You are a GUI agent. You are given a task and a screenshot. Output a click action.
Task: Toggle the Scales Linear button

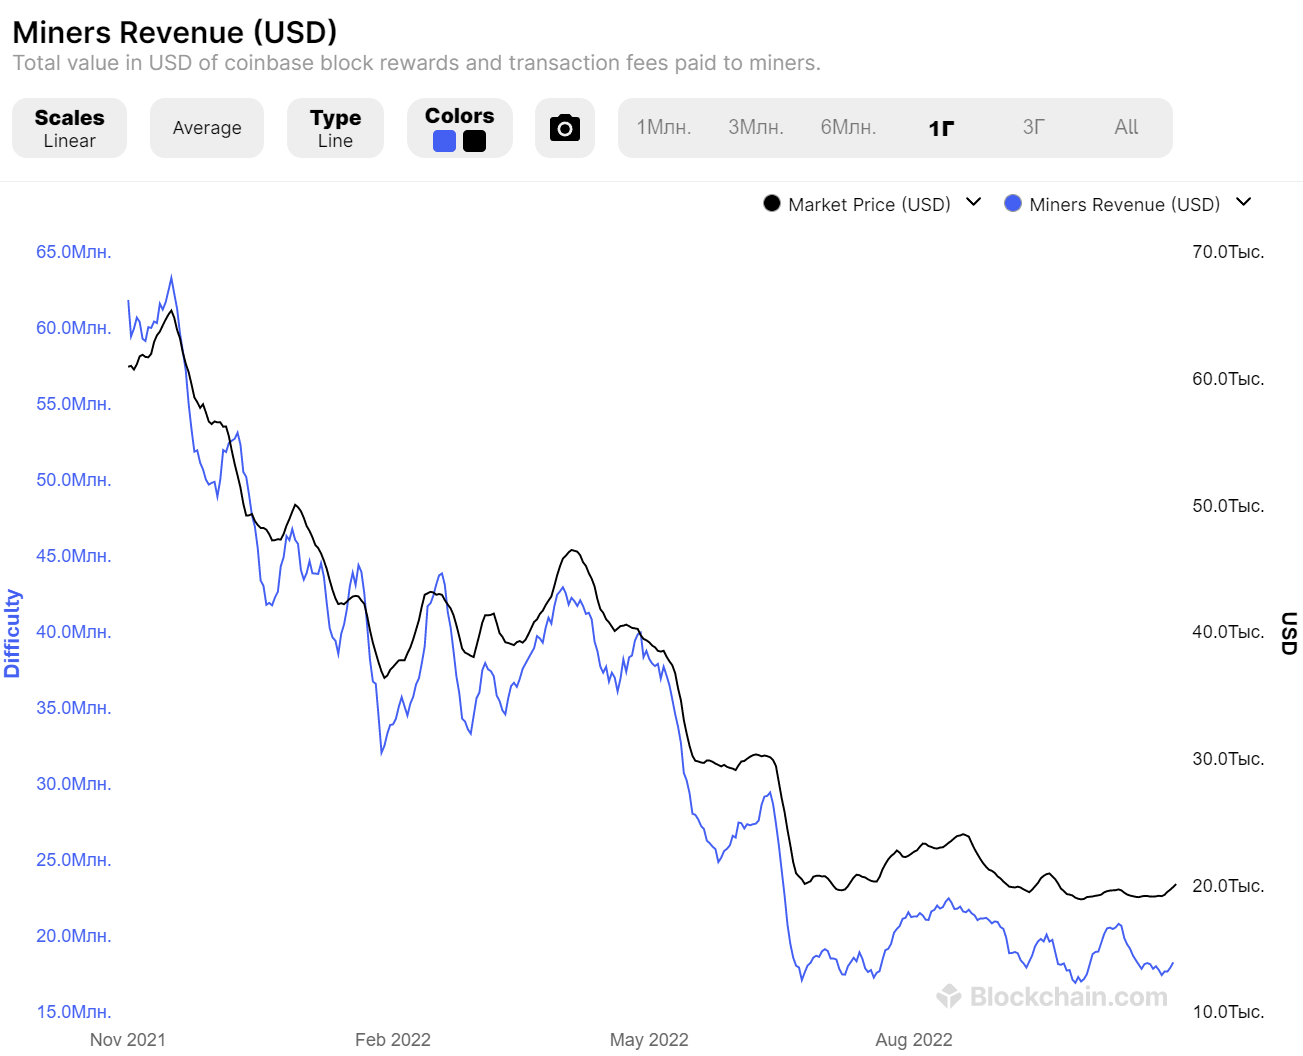(69, 128)
